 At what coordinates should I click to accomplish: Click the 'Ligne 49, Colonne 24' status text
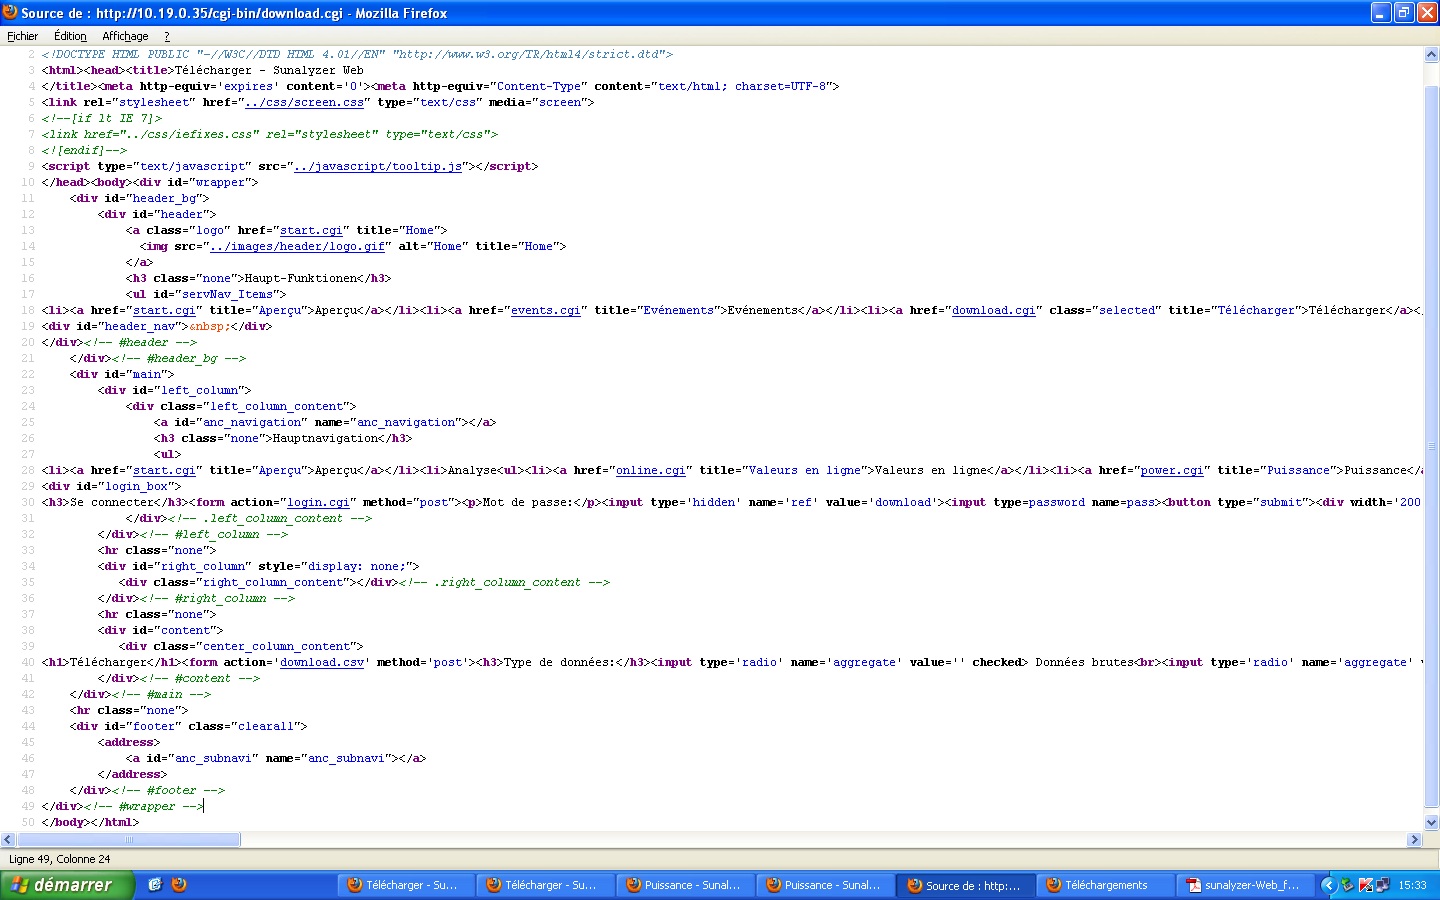pos(60,859)
